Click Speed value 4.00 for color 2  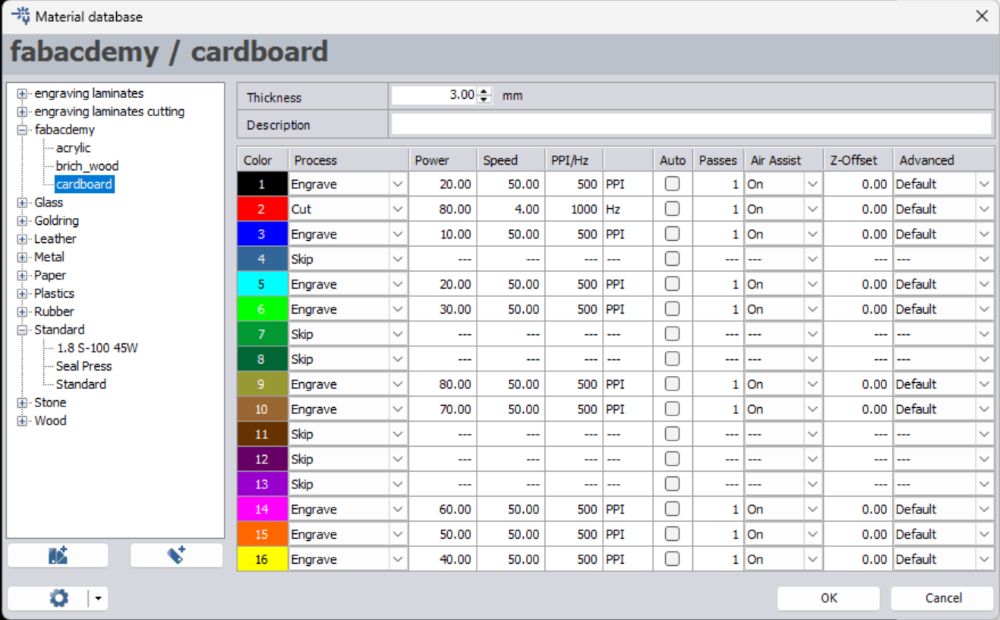point(511,209)
